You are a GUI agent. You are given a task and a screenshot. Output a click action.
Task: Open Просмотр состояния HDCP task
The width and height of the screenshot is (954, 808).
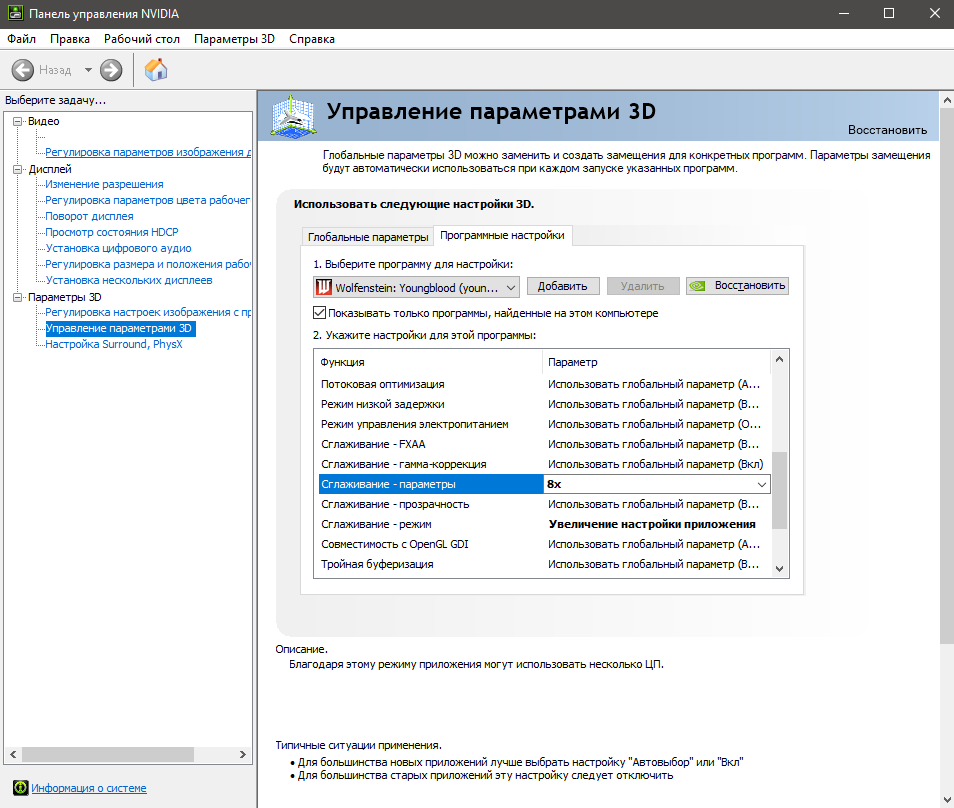point(112,232)
